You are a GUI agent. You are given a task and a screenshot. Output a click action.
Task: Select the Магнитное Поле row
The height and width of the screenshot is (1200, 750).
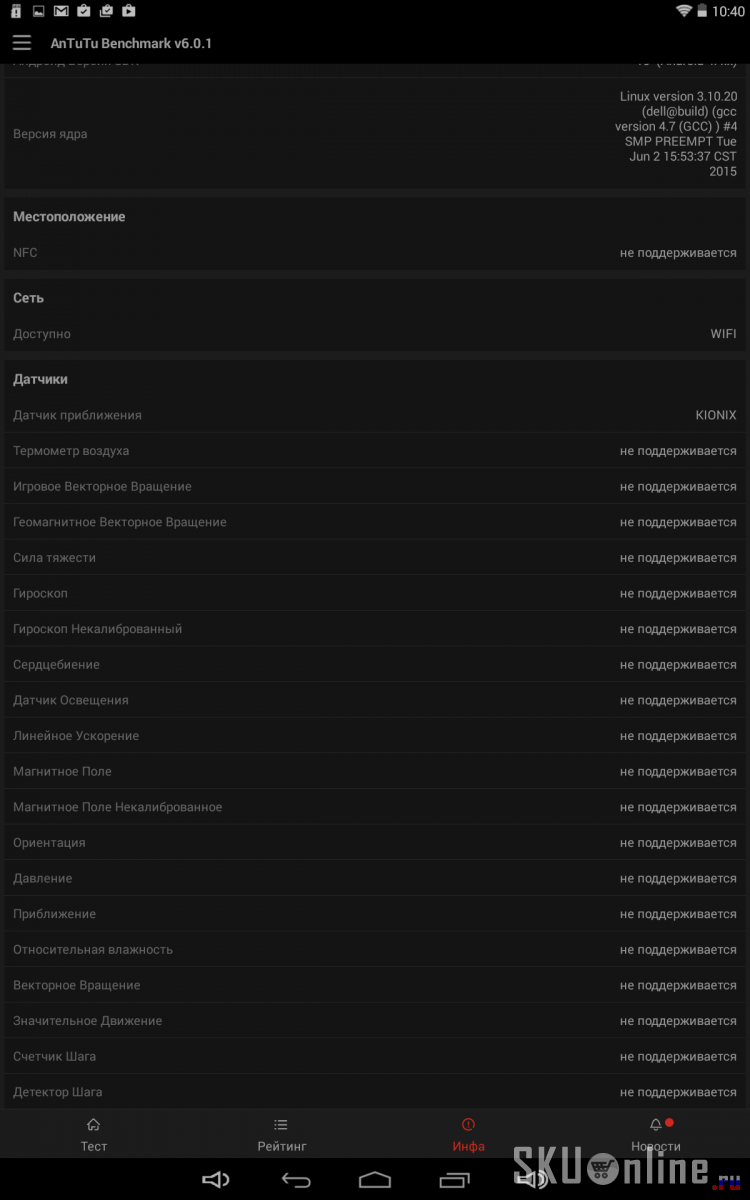(375, 771)
